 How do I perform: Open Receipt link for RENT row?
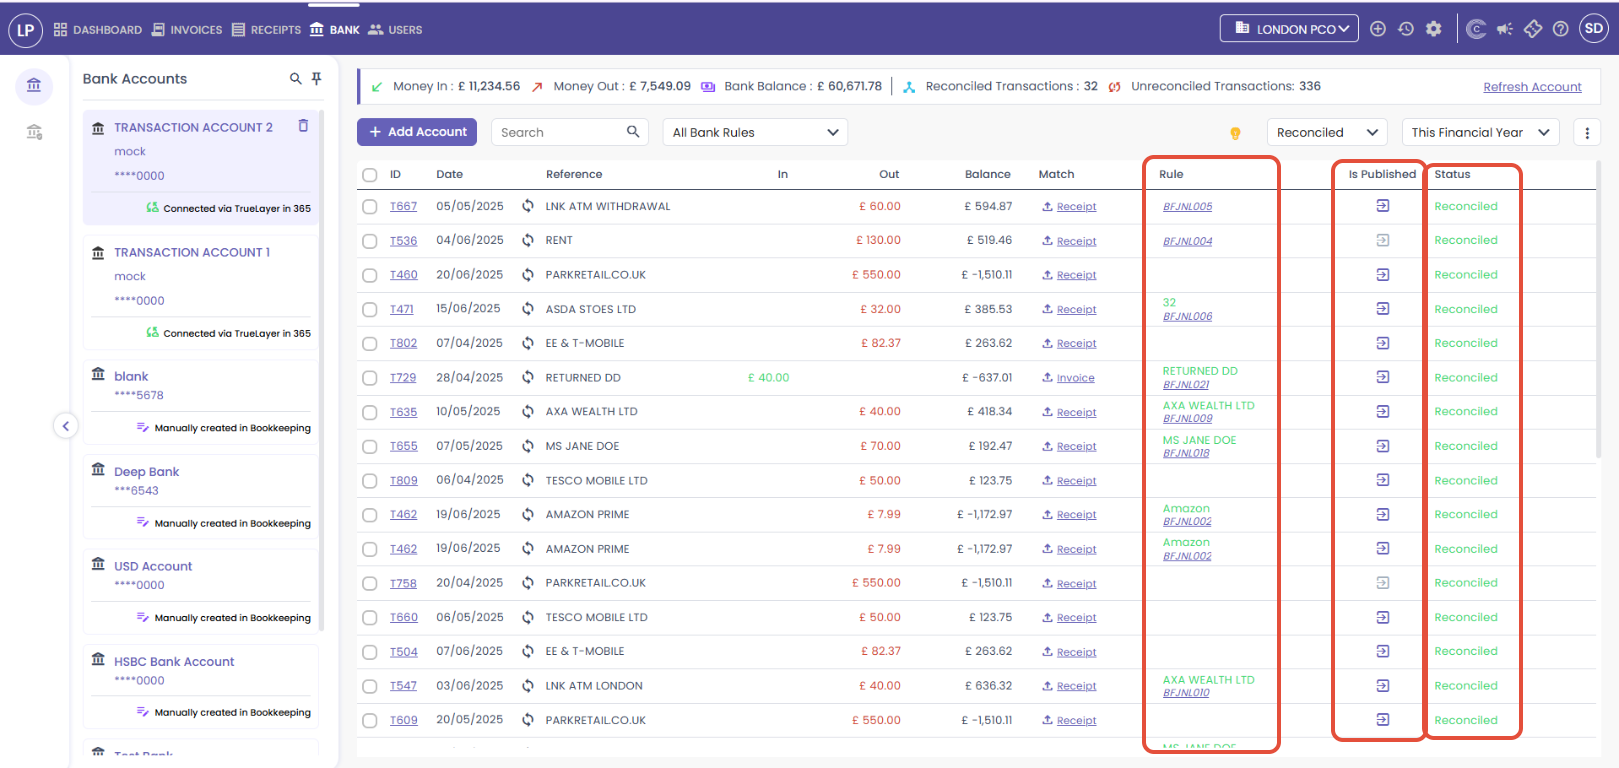tap(1076, 241)
